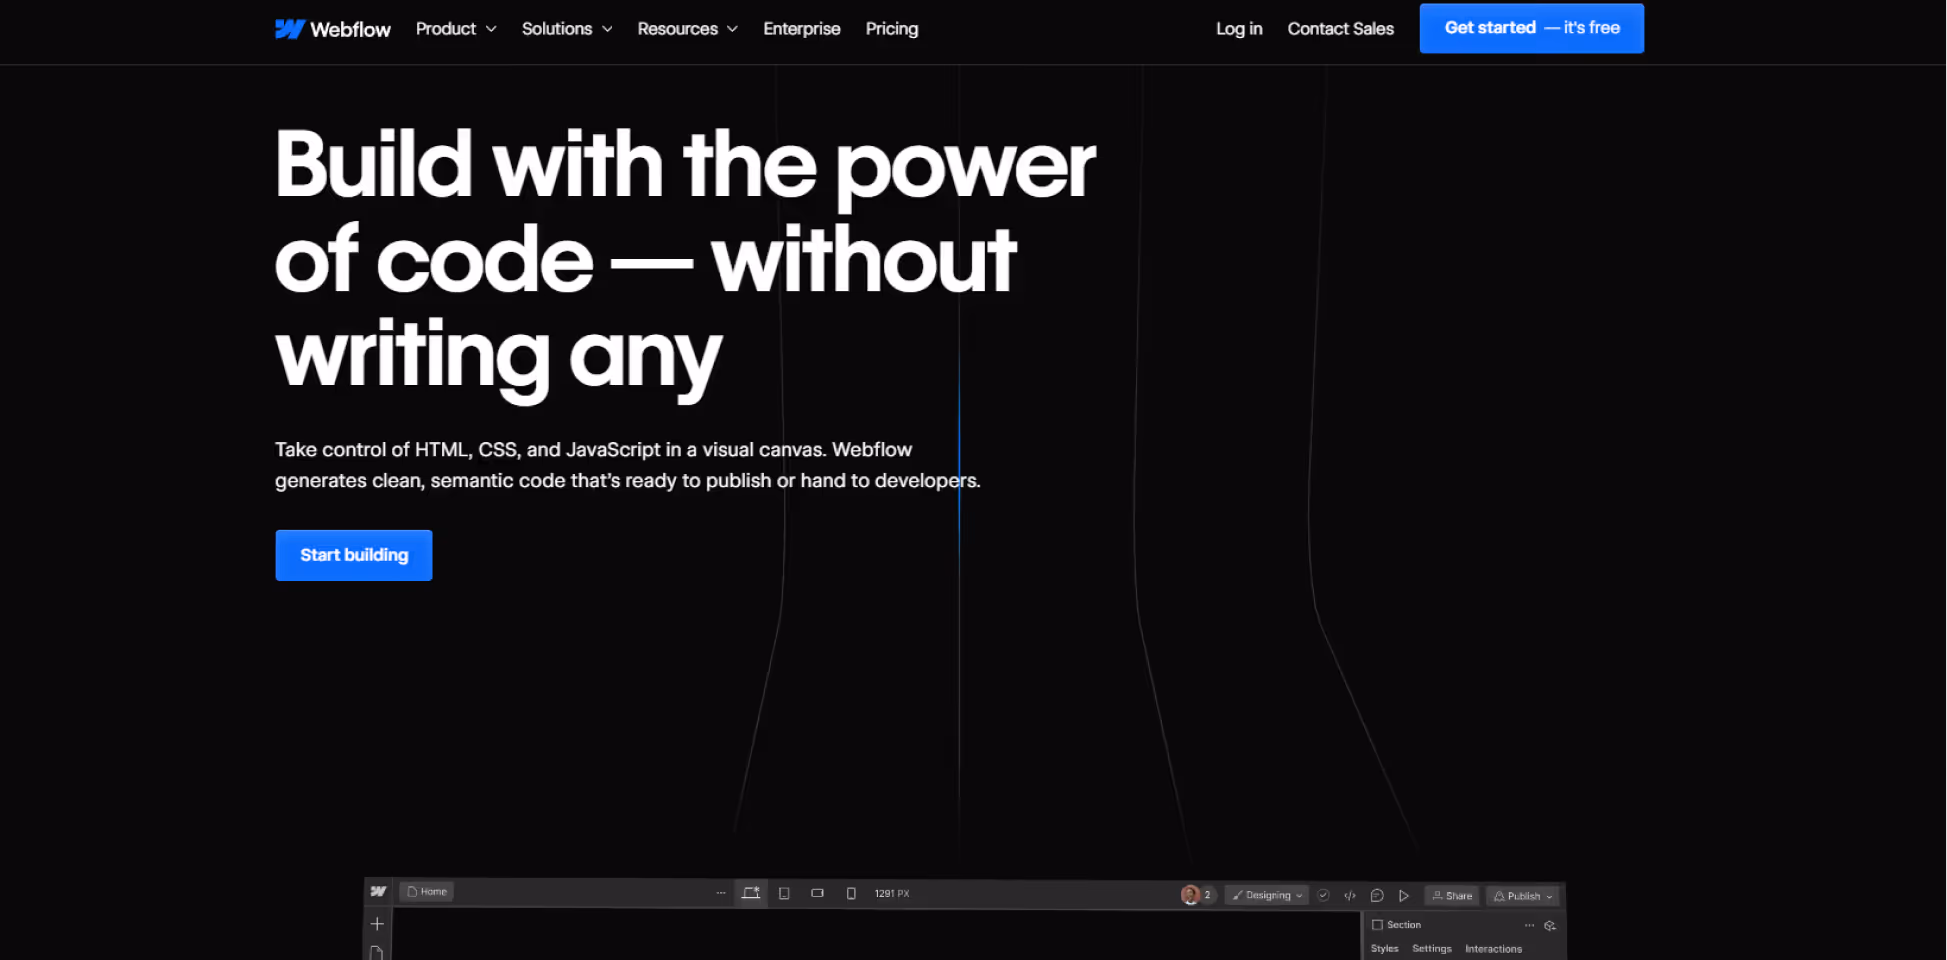Click the Start building button
The width and height of the screenshot is (1947, 960).
[354, 555]
